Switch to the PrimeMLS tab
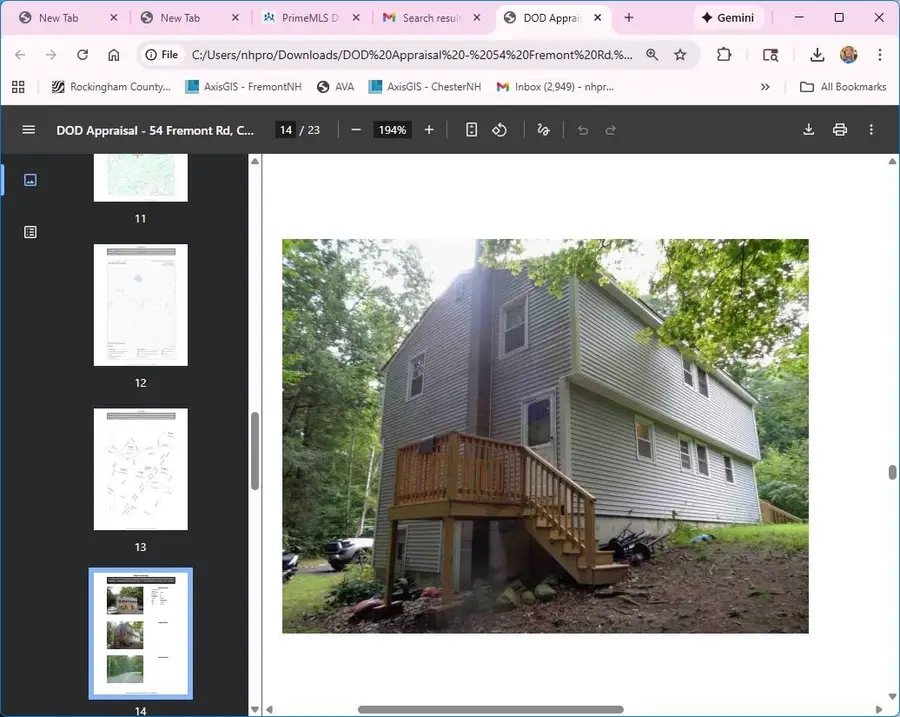Image resolution: width=900 pixels, height=717 pixels. 305,17
